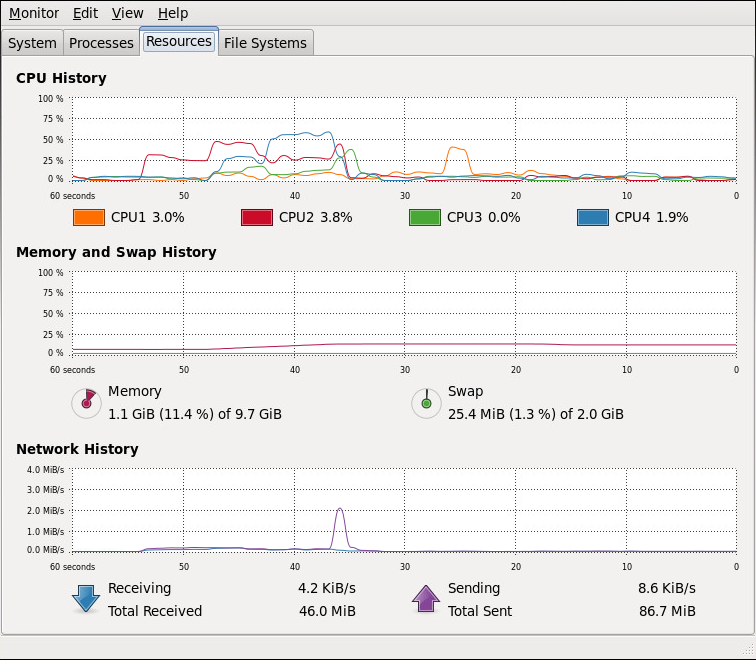Switch to the Processes tab
756x660 pixels.
pos(101,43)
